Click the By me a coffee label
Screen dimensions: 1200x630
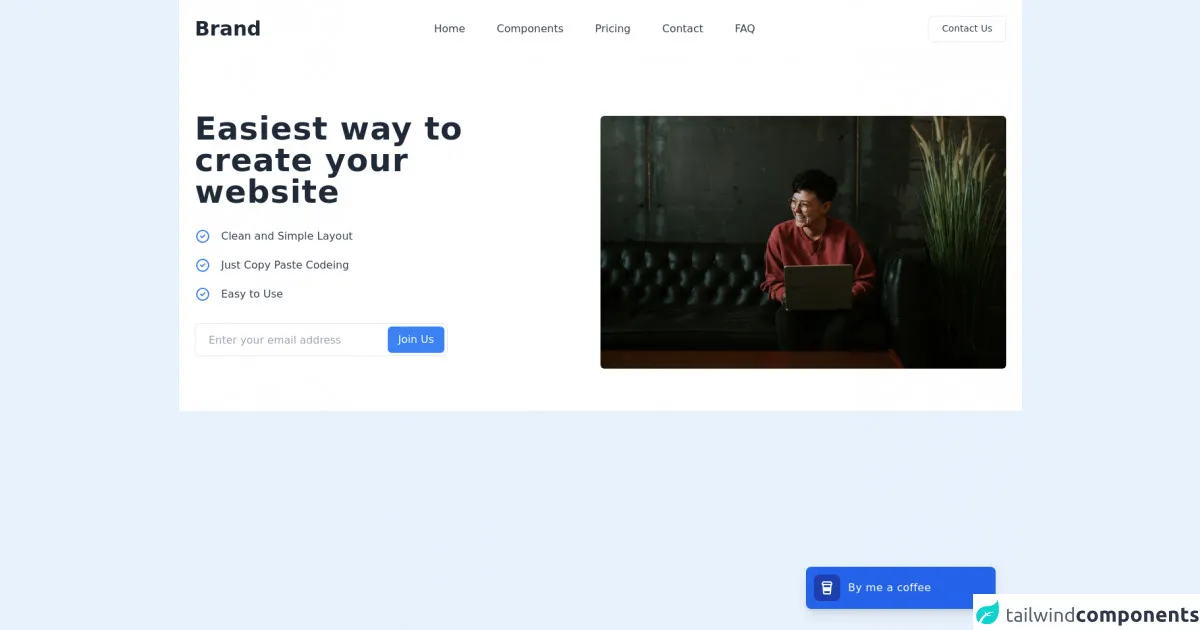pos(889,588)
